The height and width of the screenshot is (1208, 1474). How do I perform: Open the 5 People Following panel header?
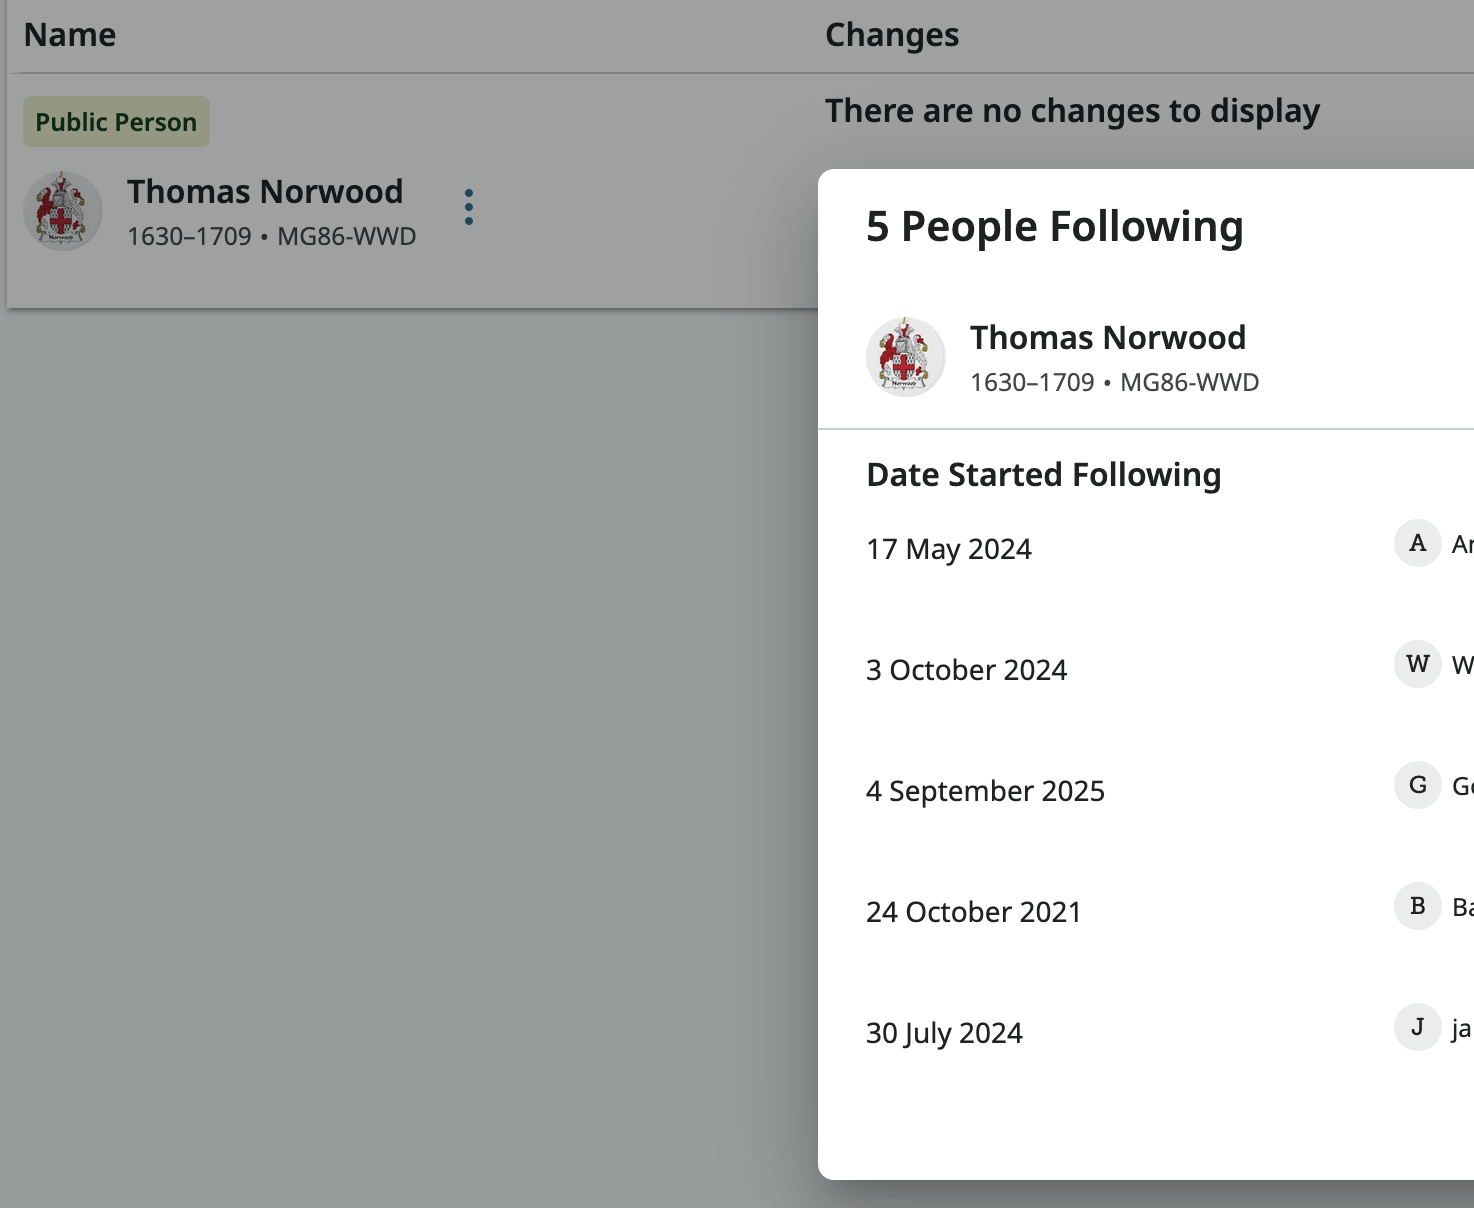(1054, 226)
